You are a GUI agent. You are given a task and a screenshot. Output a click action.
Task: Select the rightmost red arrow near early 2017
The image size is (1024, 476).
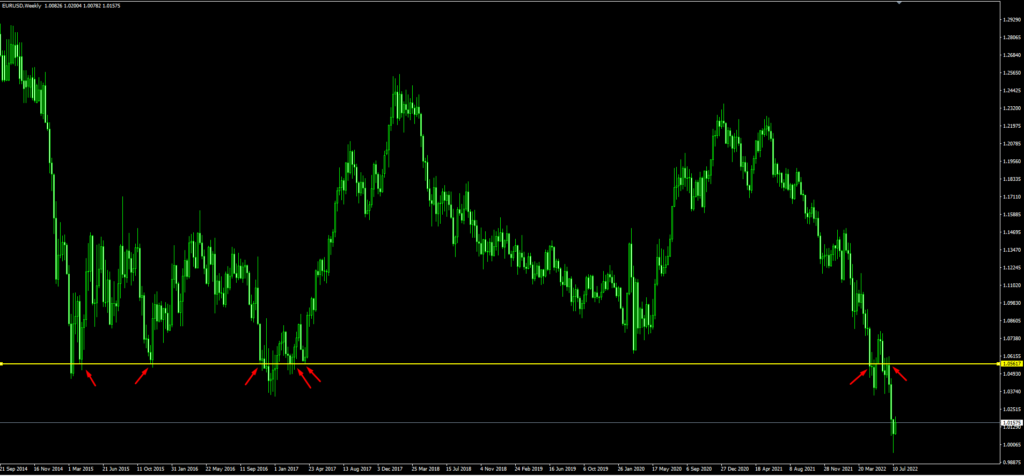point(315,375)
